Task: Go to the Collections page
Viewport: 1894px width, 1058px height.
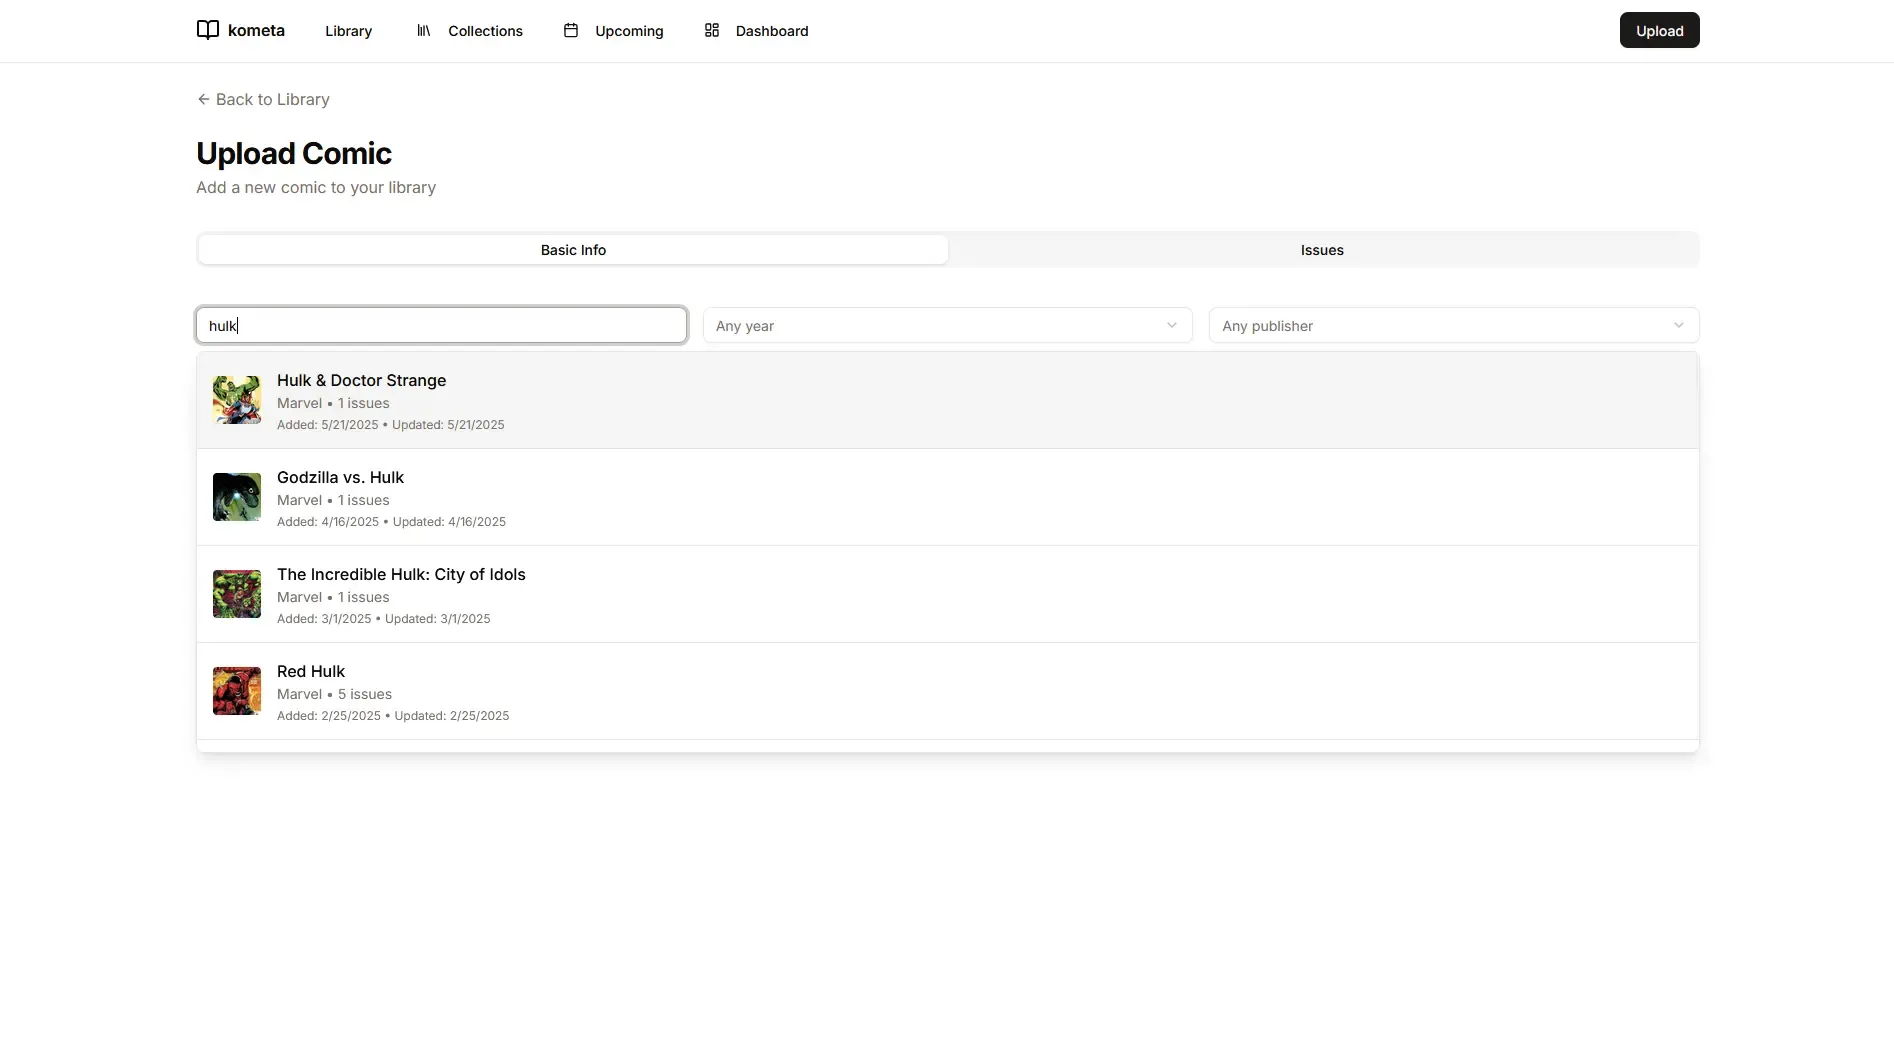Action: coord(469,31)
